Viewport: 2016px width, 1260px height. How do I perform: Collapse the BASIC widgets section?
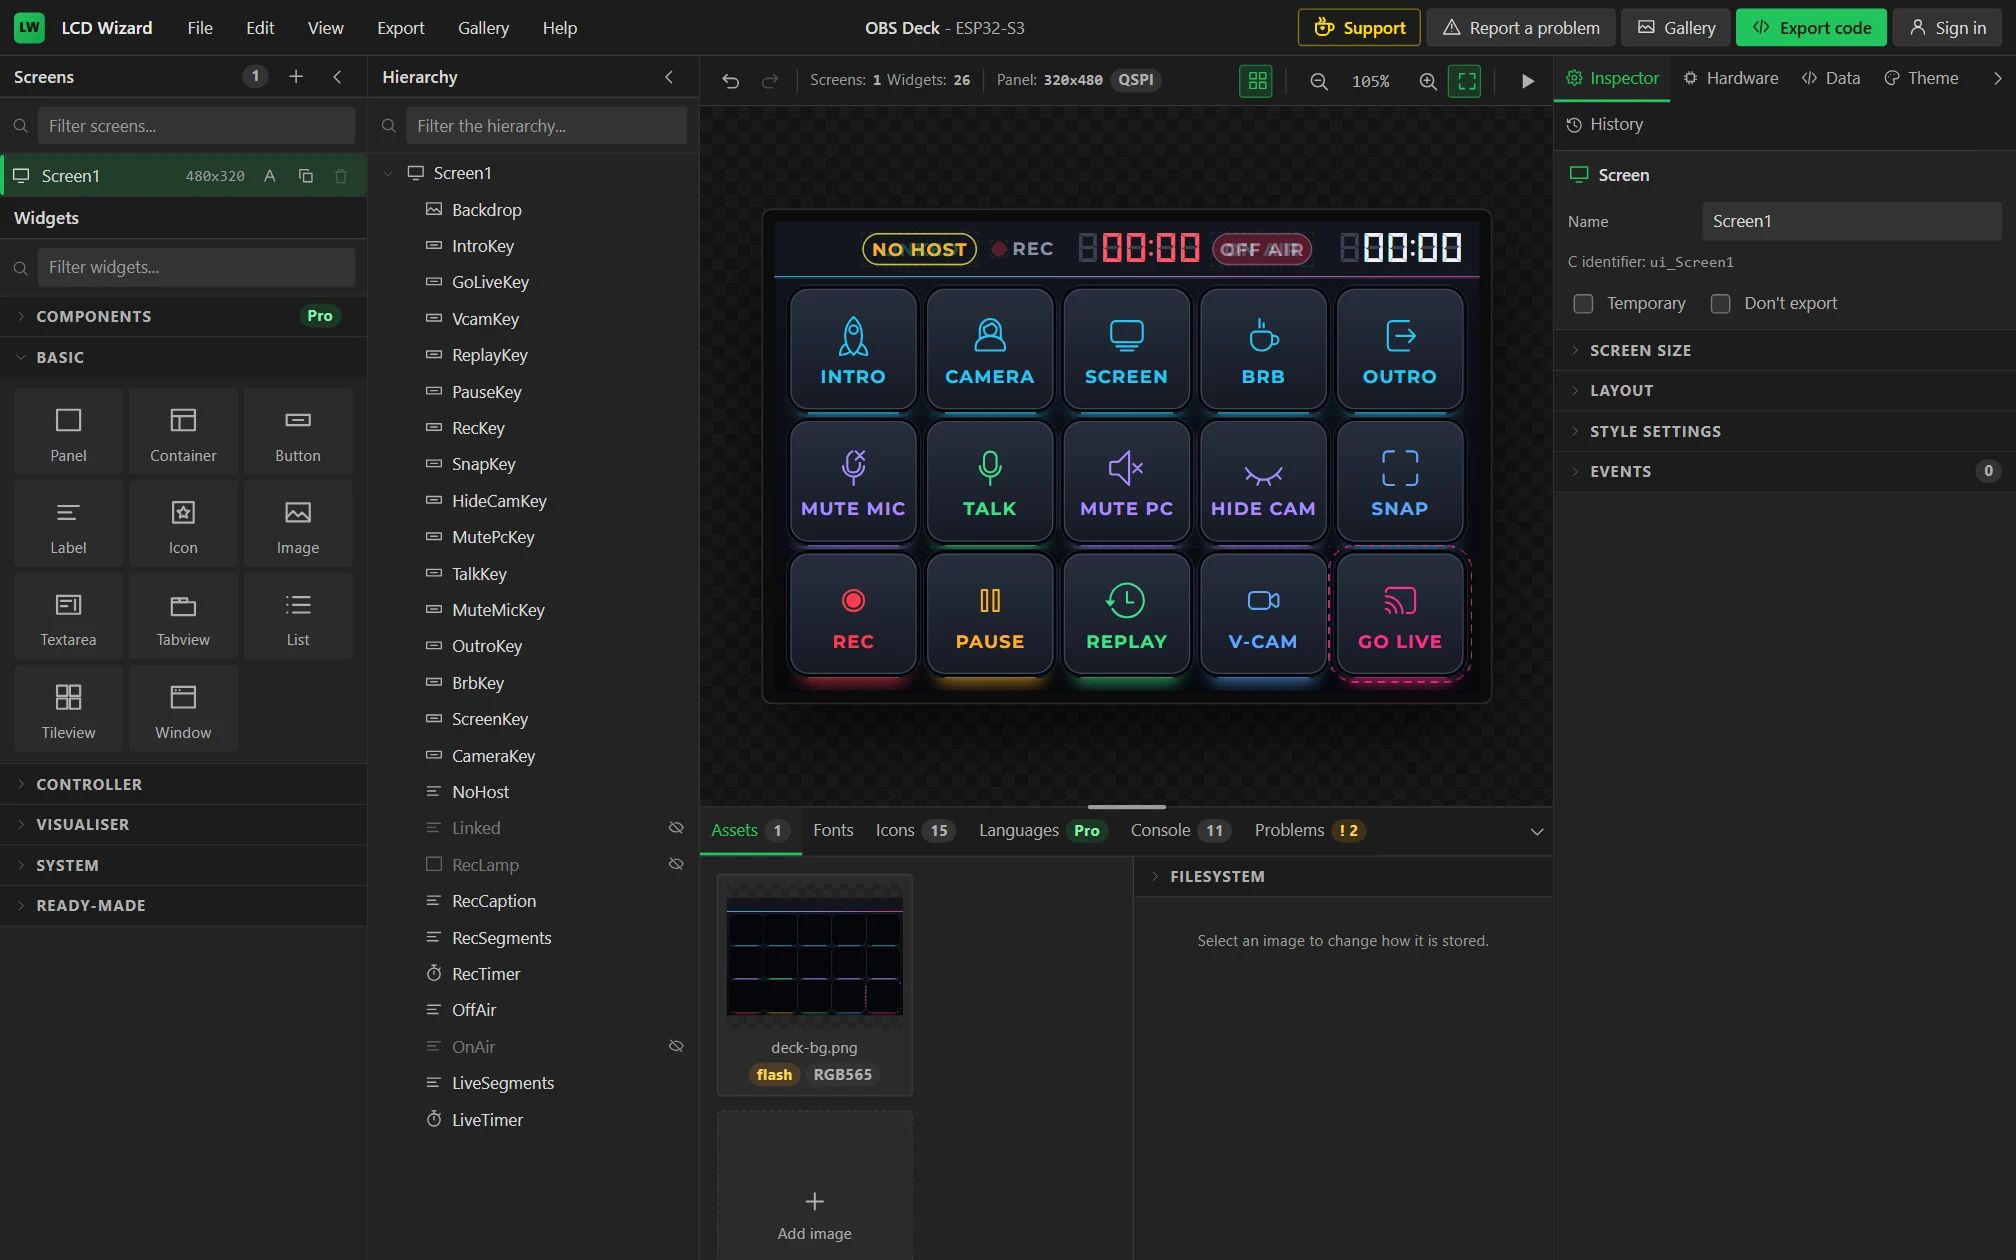pyautogui.click(x=183, y=357)
